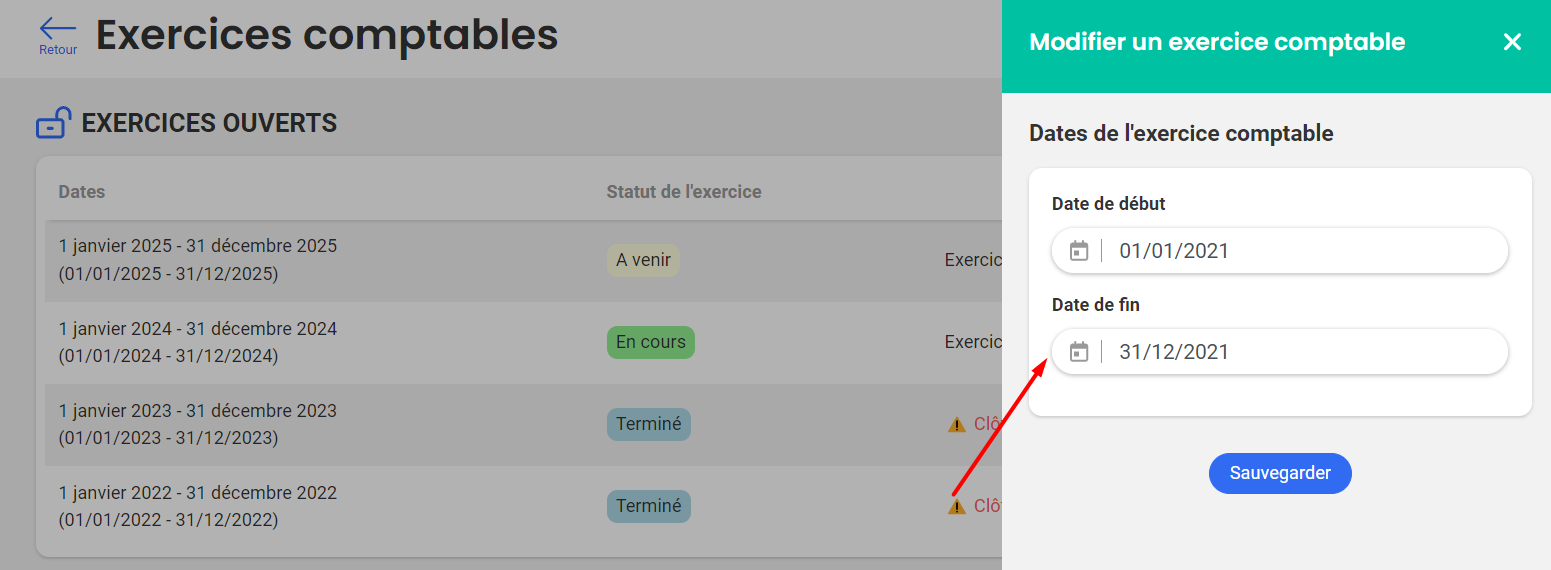Viewport: 1551px width, 570px height.
Task: Click the Statut de l'exercice column header
Action: click(684, 192)
